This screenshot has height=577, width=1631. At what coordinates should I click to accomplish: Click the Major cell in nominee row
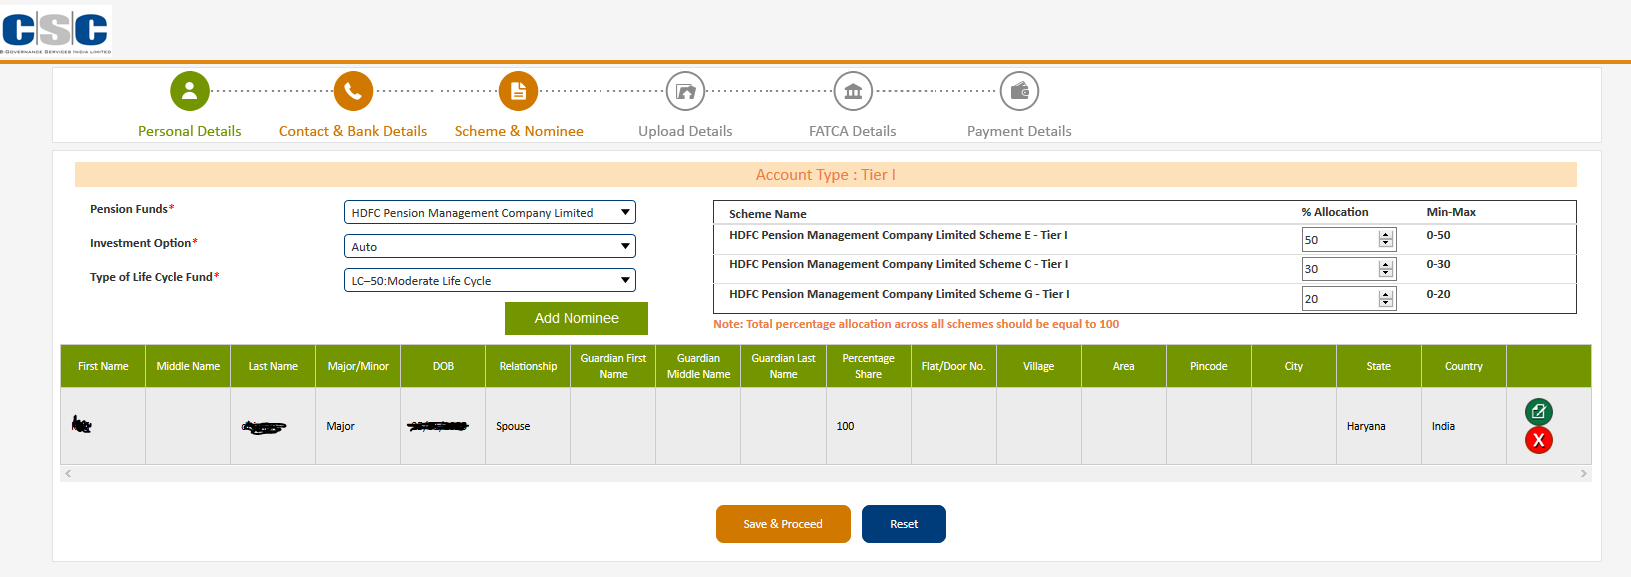[358, 426]
